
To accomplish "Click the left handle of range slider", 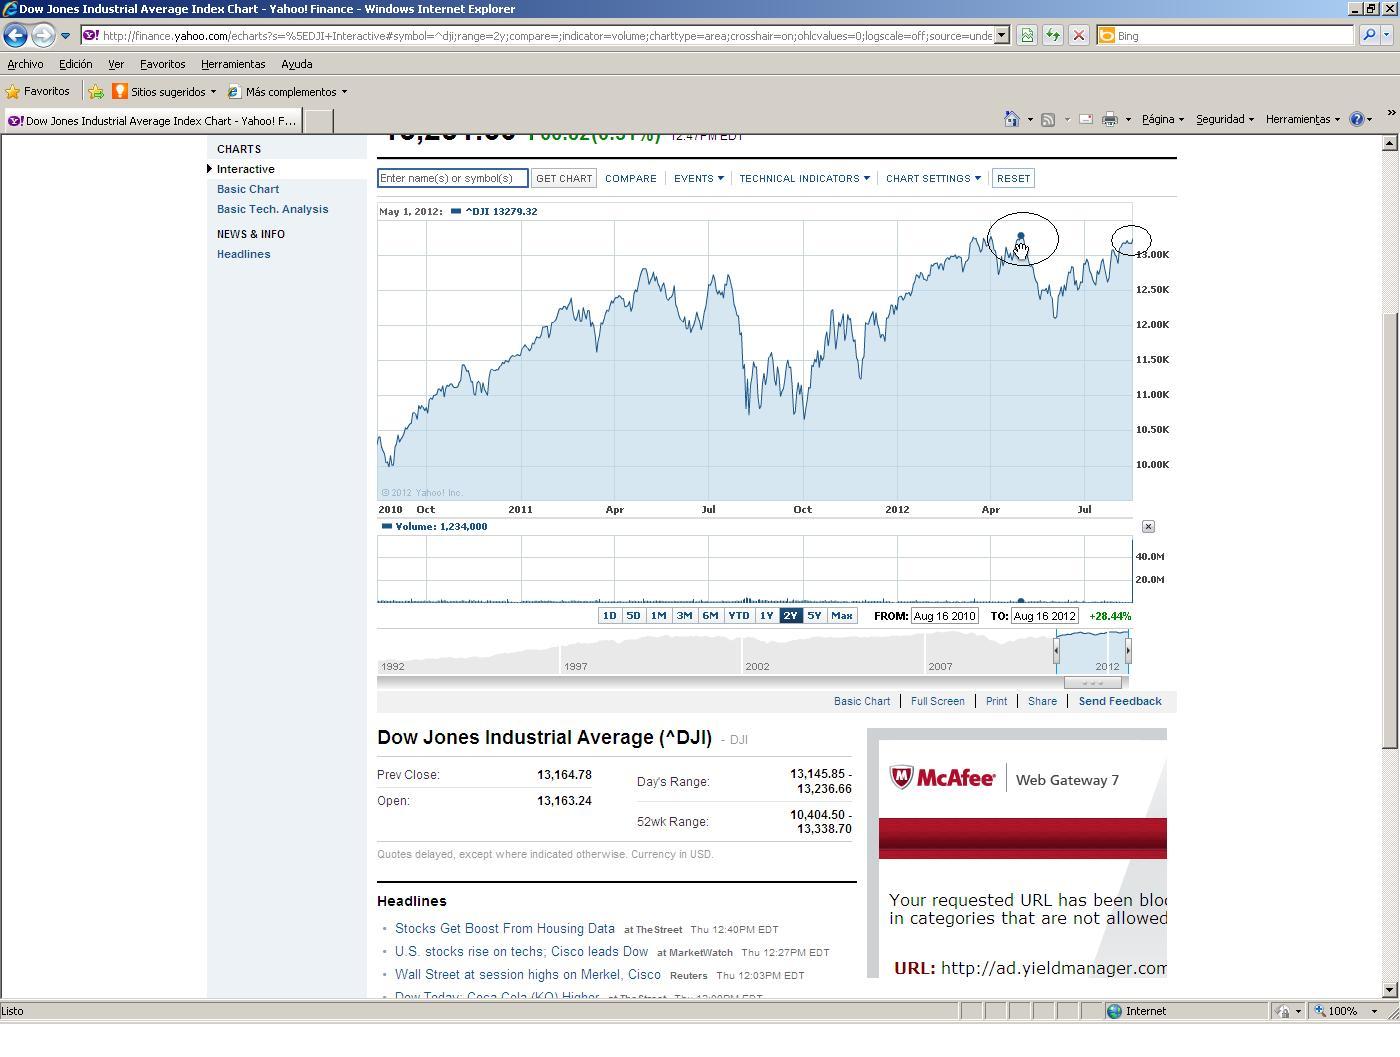I will (1056, 650).
